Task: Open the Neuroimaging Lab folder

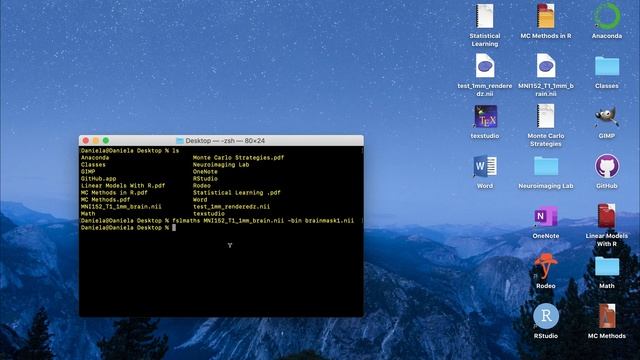Action: (546, 166)
